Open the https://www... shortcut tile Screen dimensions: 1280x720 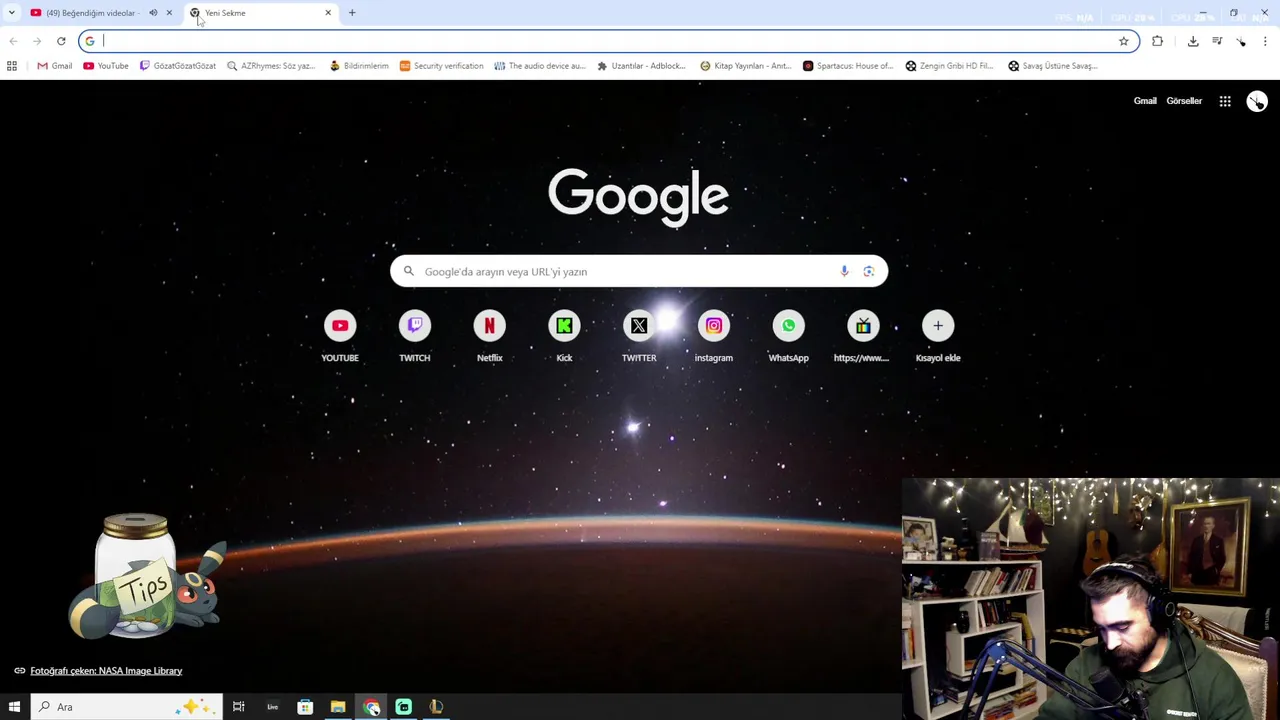click(863, 336)
